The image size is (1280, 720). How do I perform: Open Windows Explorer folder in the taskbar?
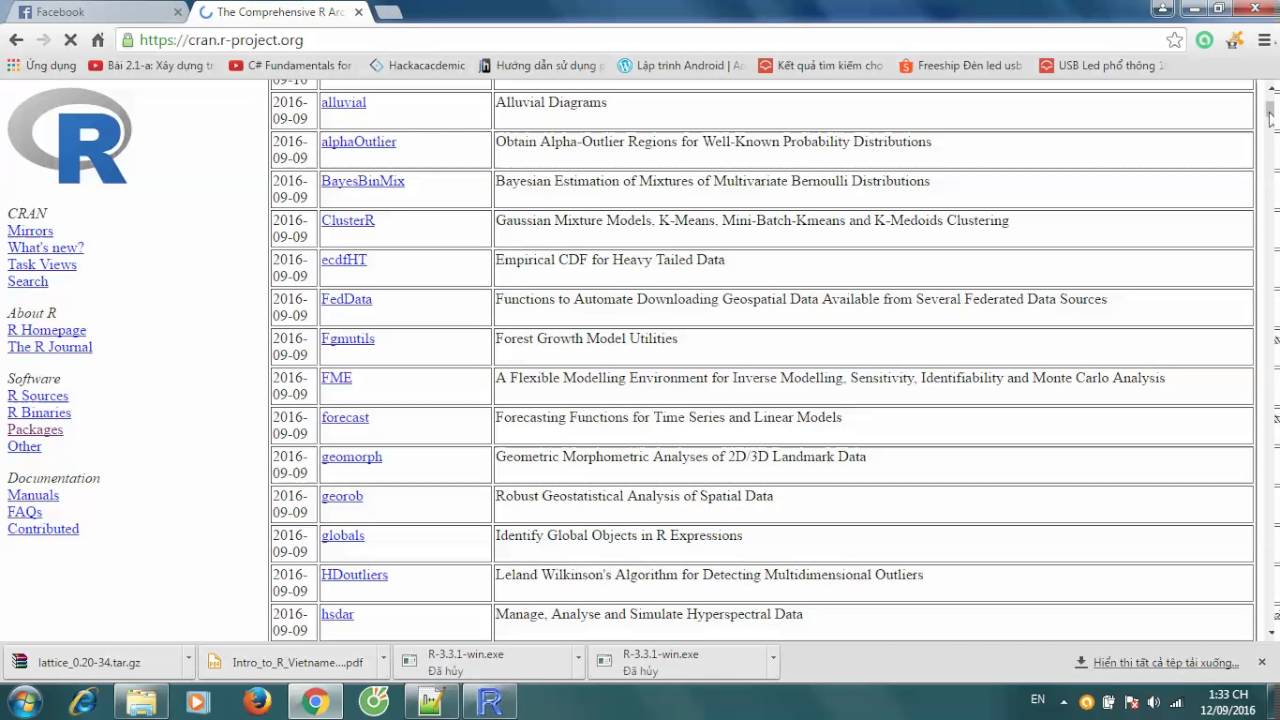pyautogui.click(x=141, y=701)
